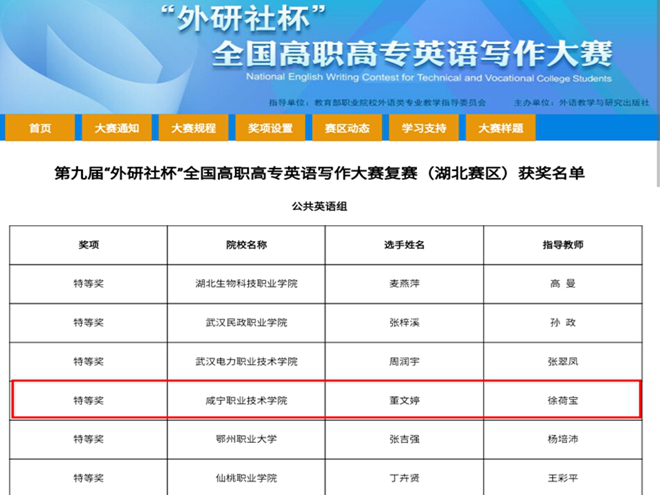This screenshot has height=495, width=660.
Task: Click the 周润宇 contestant cell
Action: click(x=405, y=362)
